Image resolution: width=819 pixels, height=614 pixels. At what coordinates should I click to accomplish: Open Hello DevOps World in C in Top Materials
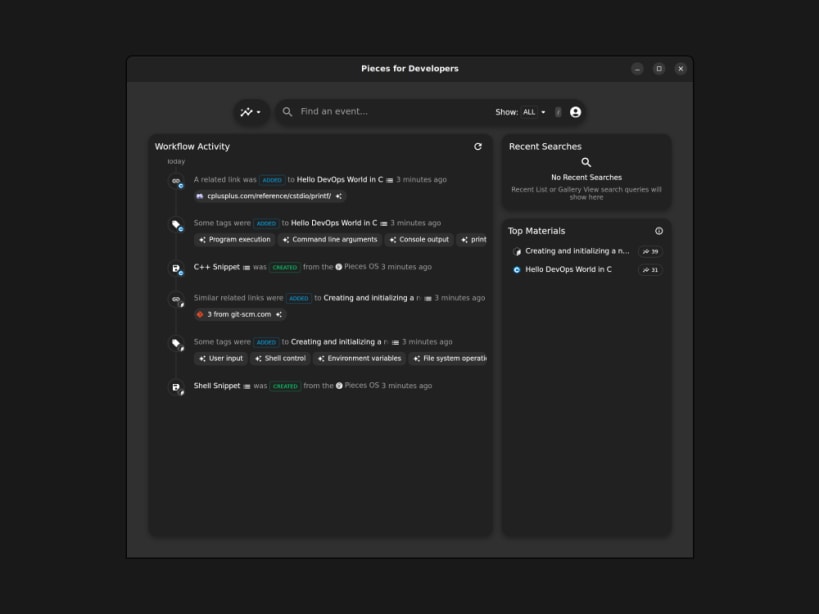coord(568,269)
